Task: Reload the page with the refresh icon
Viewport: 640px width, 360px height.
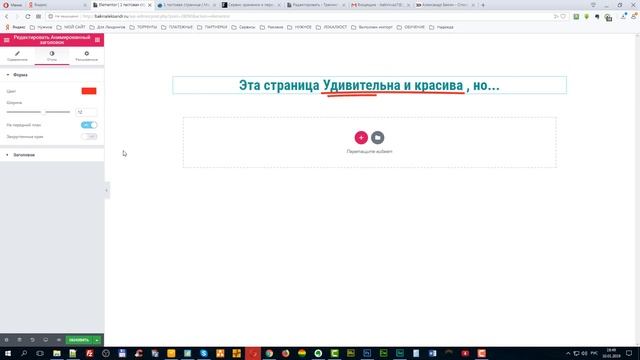Action: 28,16
